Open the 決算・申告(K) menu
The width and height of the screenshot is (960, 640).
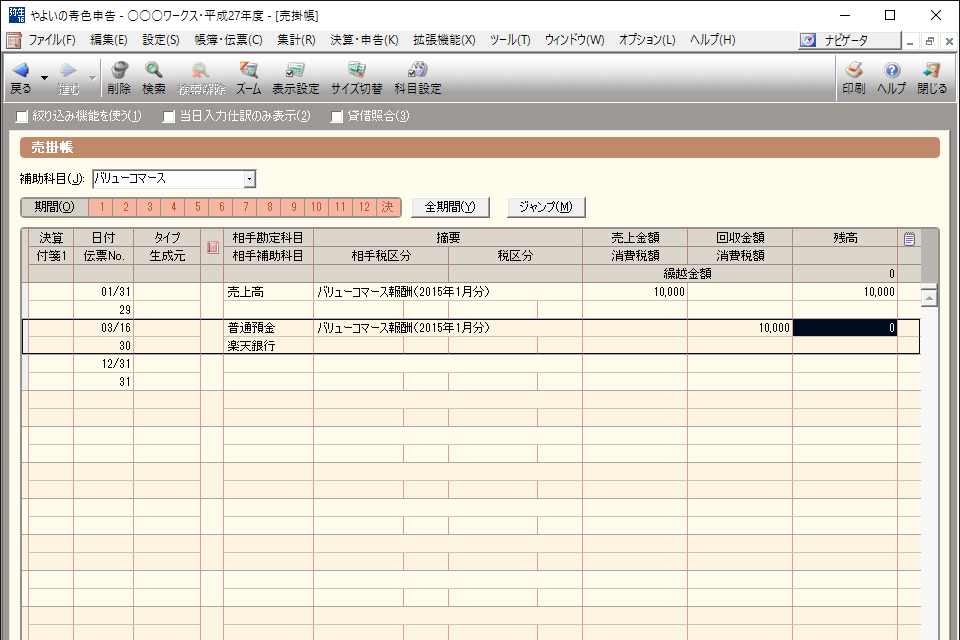coord(364,40)
